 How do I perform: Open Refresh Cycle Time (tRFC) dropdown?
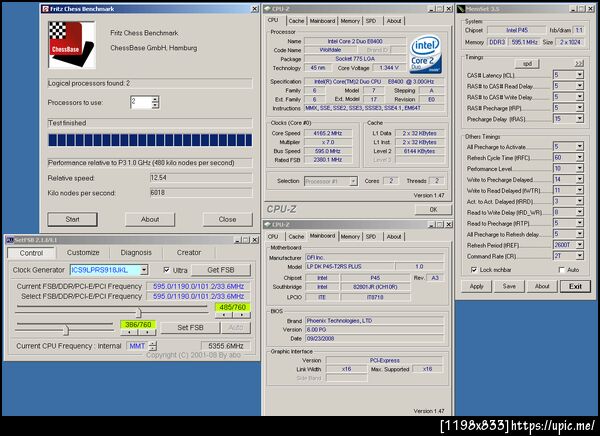(x=580, y=157)
